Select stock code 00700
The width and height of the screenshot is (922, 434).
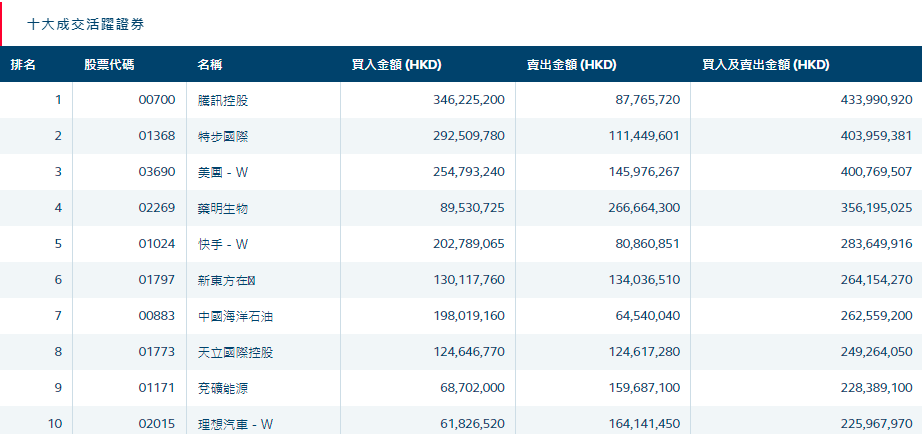coord(157,100)
